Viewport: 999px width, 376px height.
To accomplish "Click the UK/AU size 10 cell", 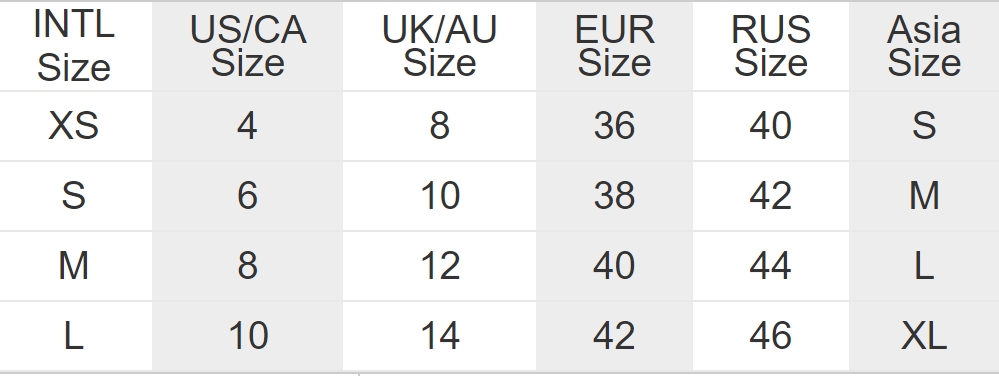I will click(440, 196).
